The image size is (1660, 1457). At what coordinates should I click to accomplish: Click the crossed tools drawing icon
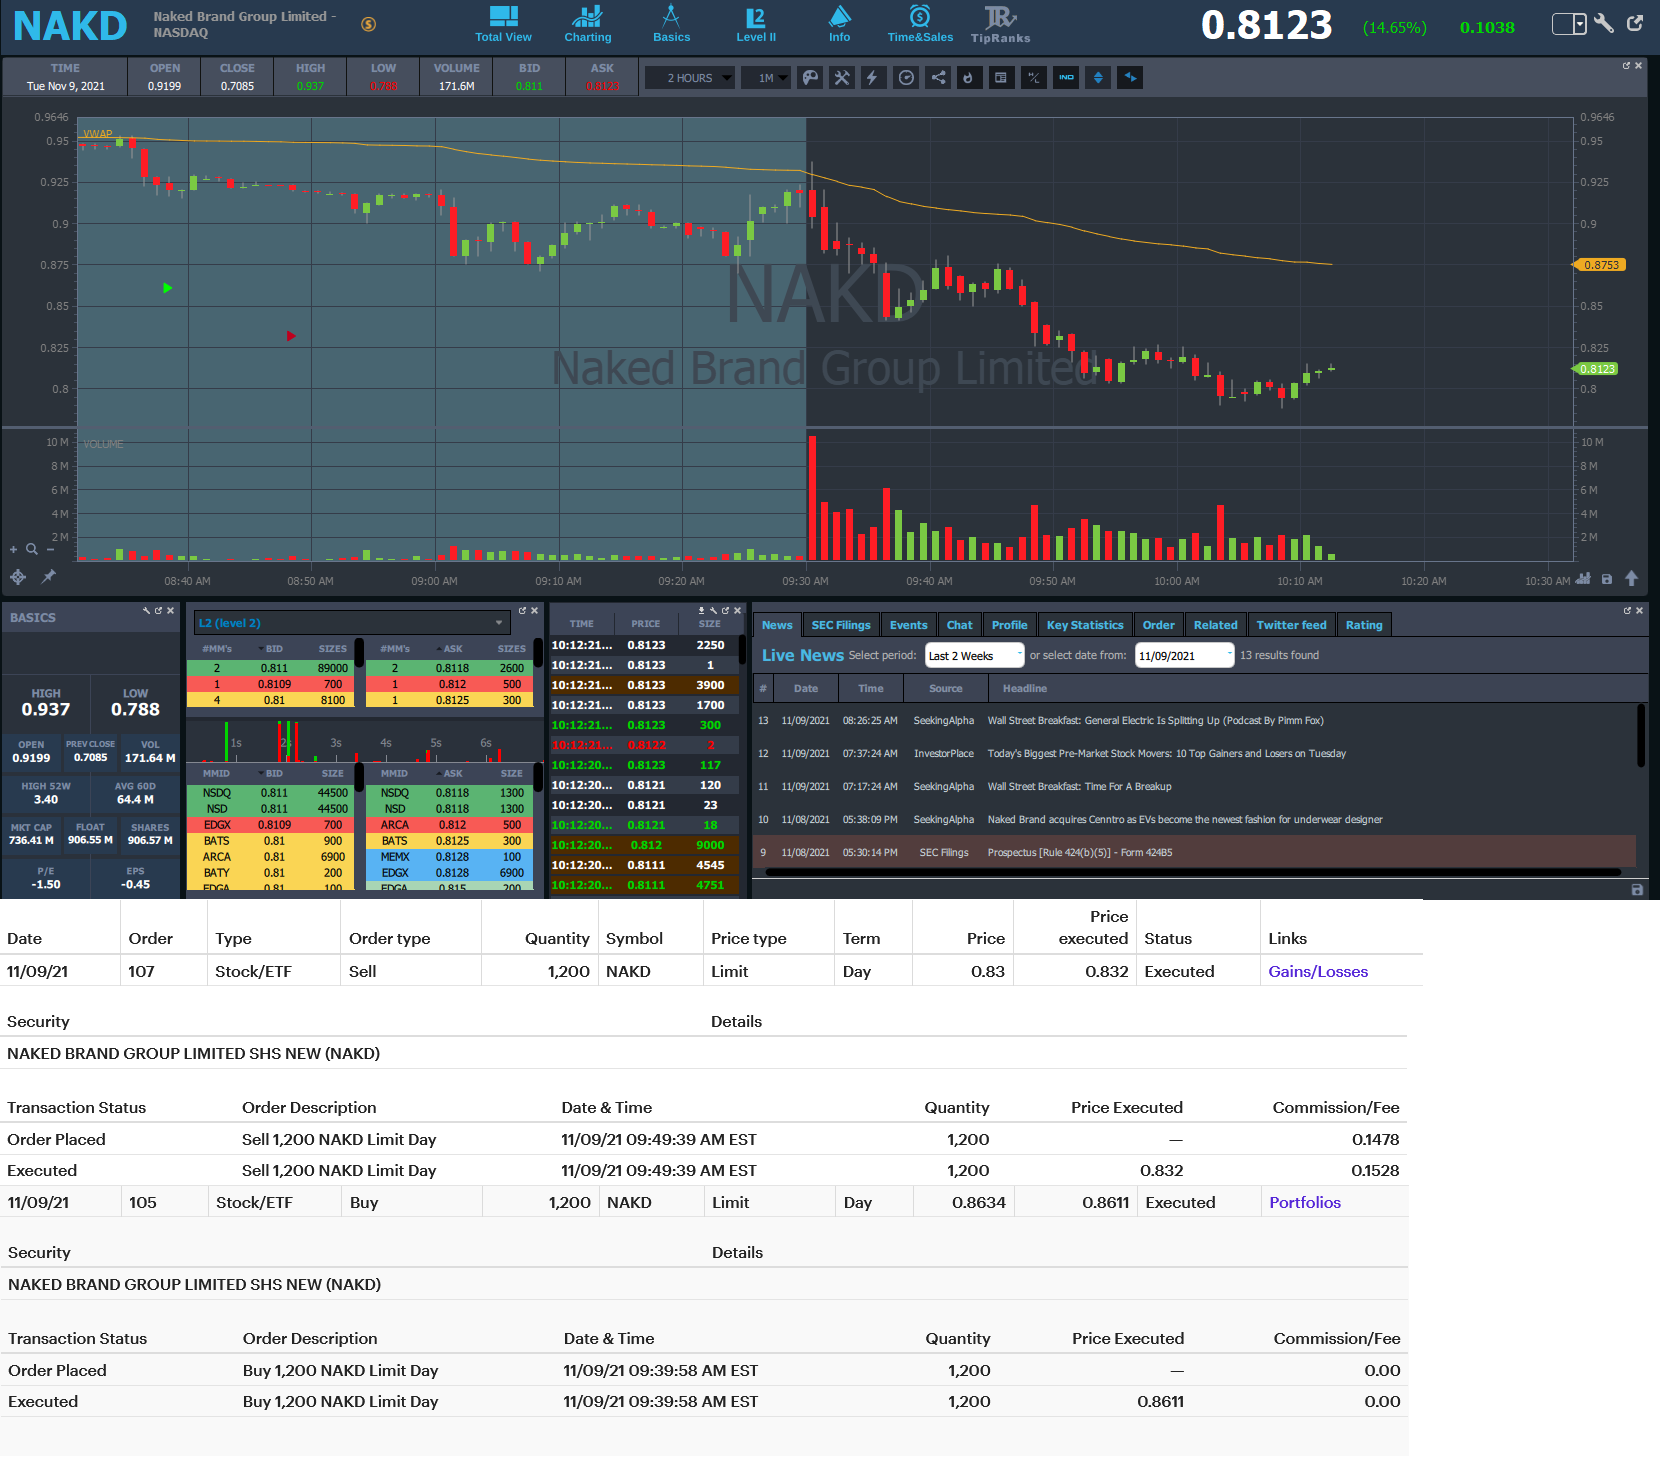tap(842, 78)
